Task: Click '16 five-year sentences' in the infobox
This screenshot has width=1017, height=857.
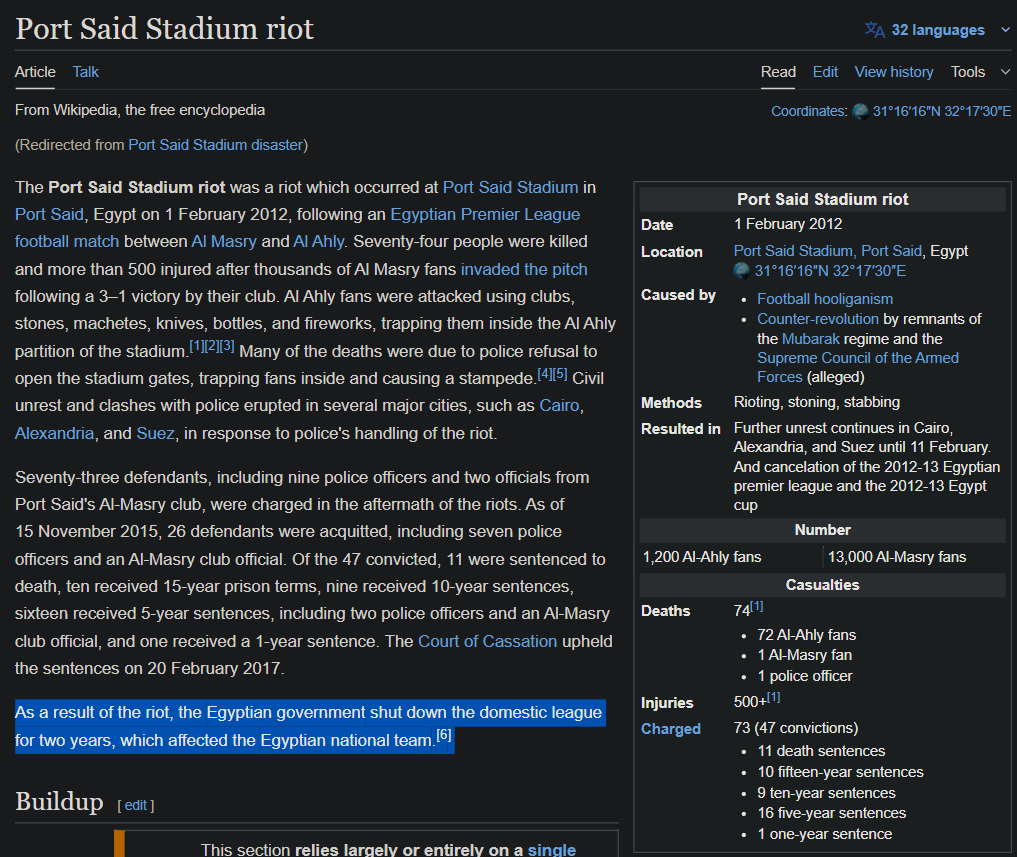Action: (832, 814)
